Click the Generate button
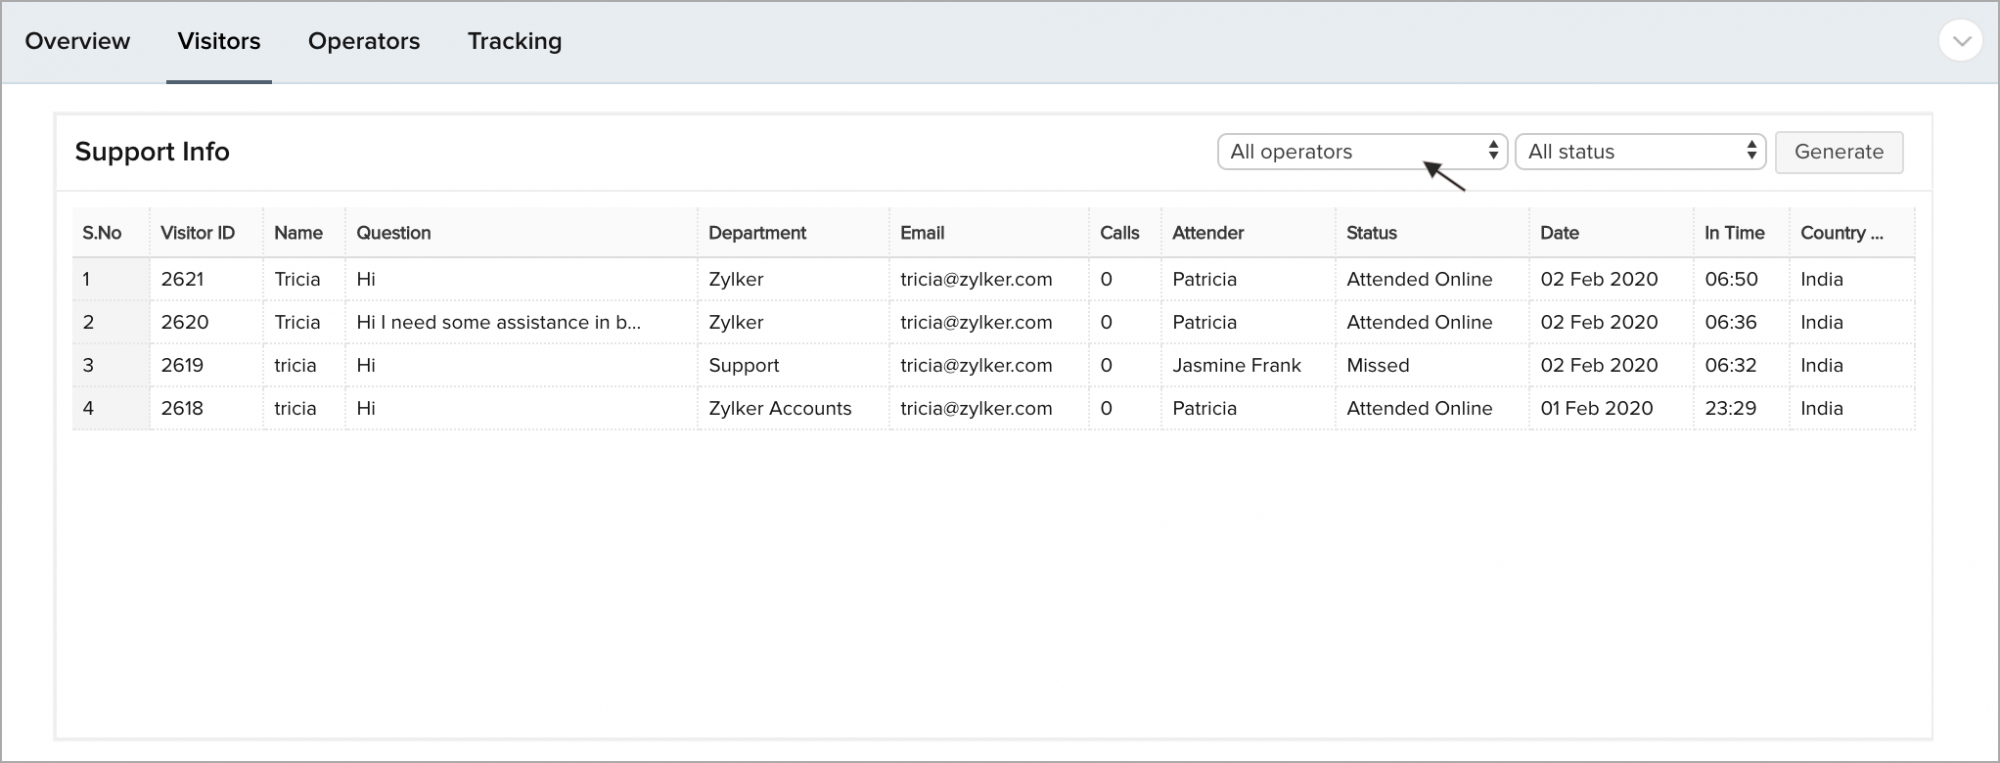Screen dimensions: 2000x763 pyautogui.click(x=1838, y=152)
